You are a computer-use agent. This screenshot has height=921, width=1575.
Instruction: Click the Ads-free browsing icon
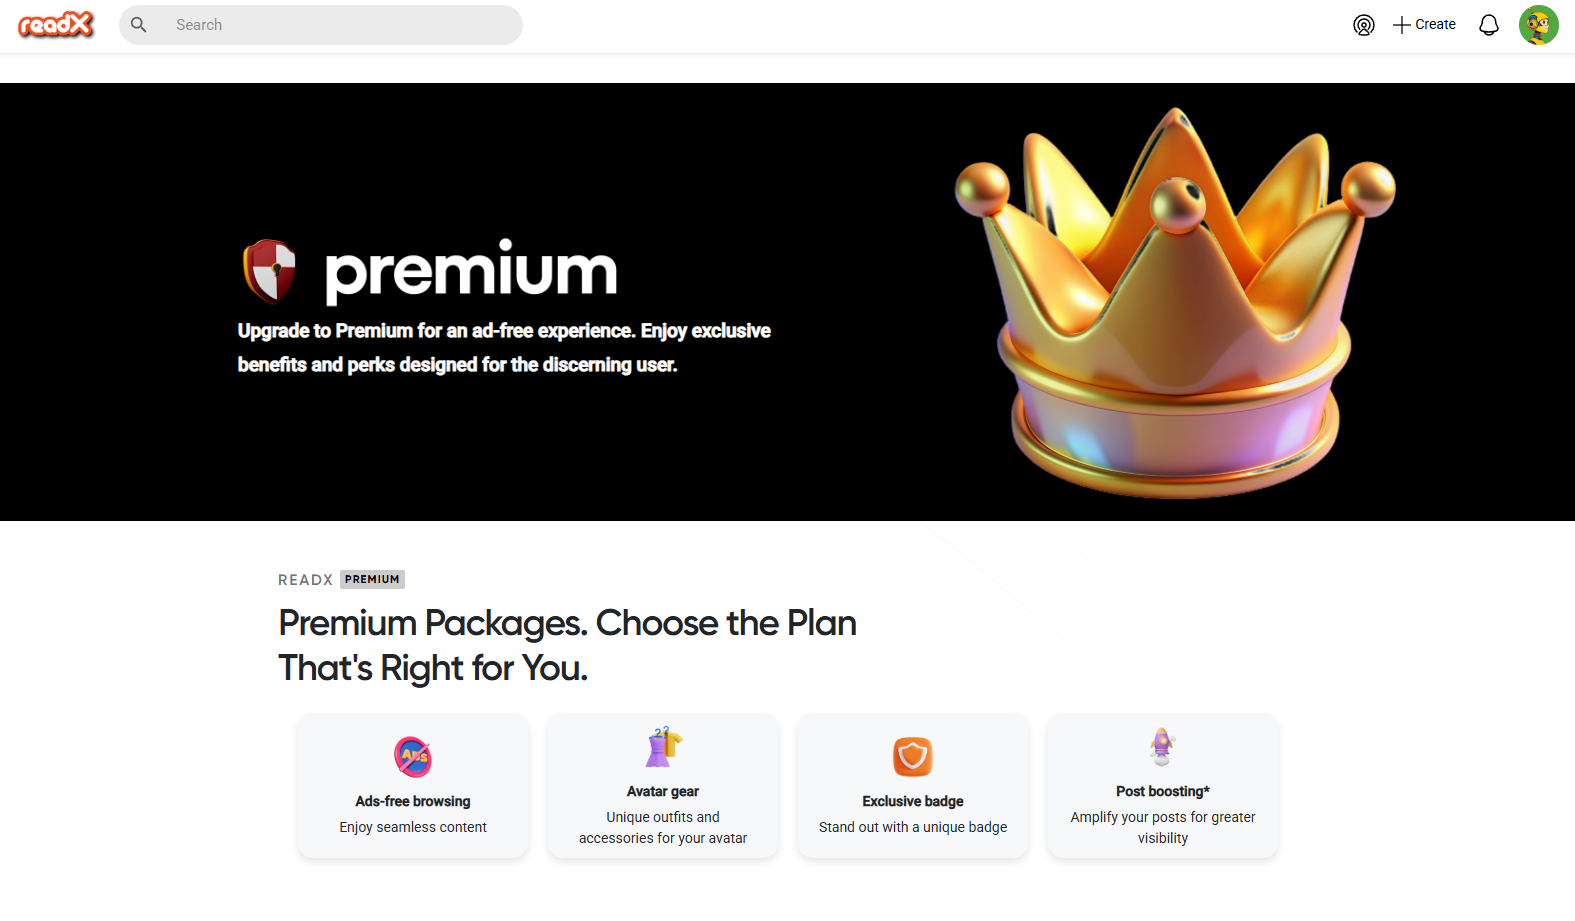click(413, 757)
